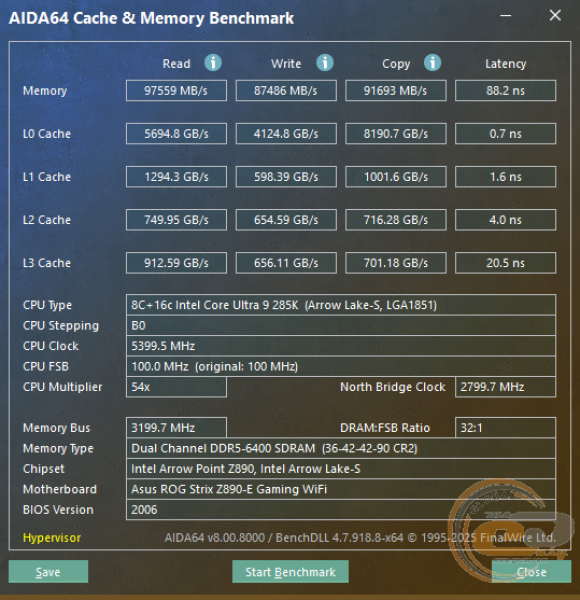Image resolution: width=580 pixels, height=600 pixels.
Task: Click the AIDA64 Cache & Memory Benchmark title
Action: click(x=152, y=18)
